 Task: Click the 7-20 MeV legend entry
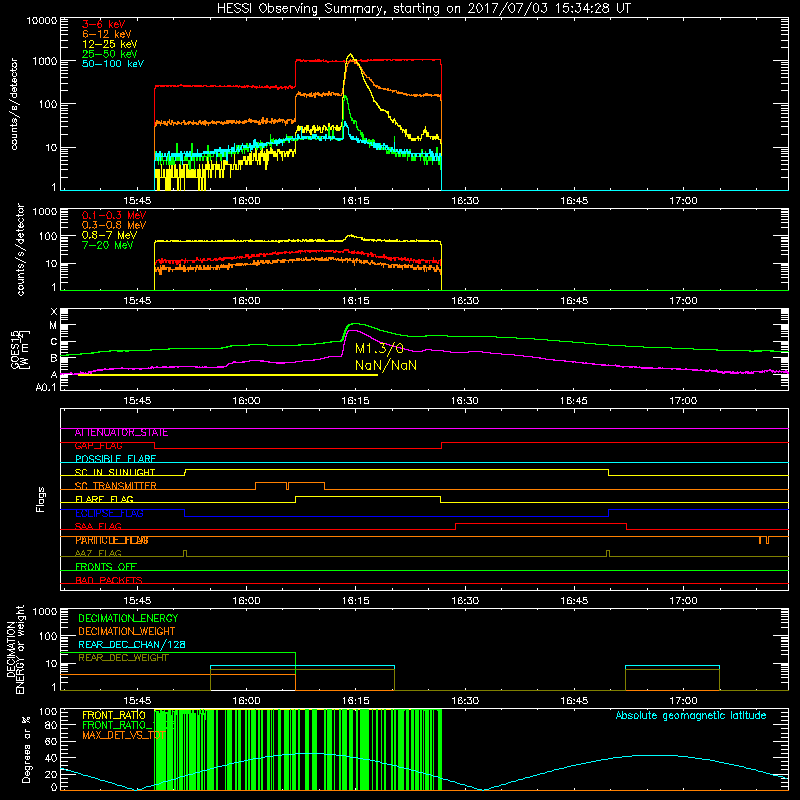(x=108, y=245)
